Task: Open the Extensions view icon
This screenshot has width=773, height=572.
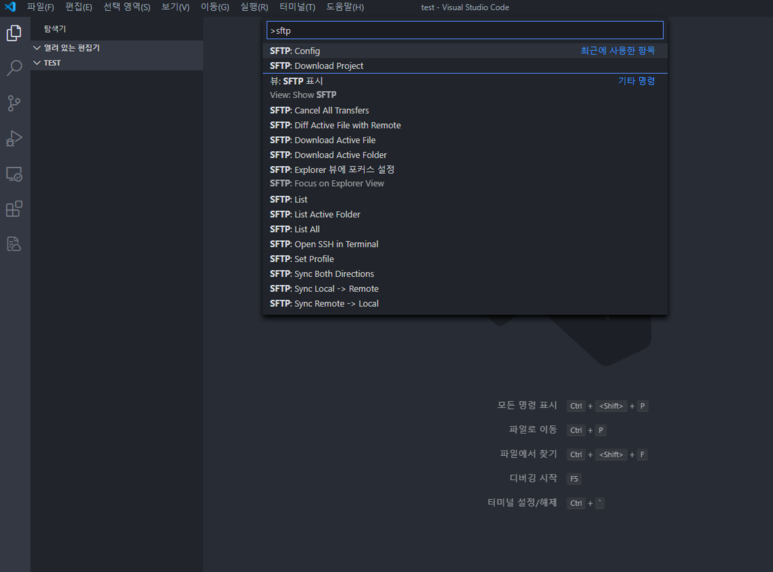Action: point(14,209)
